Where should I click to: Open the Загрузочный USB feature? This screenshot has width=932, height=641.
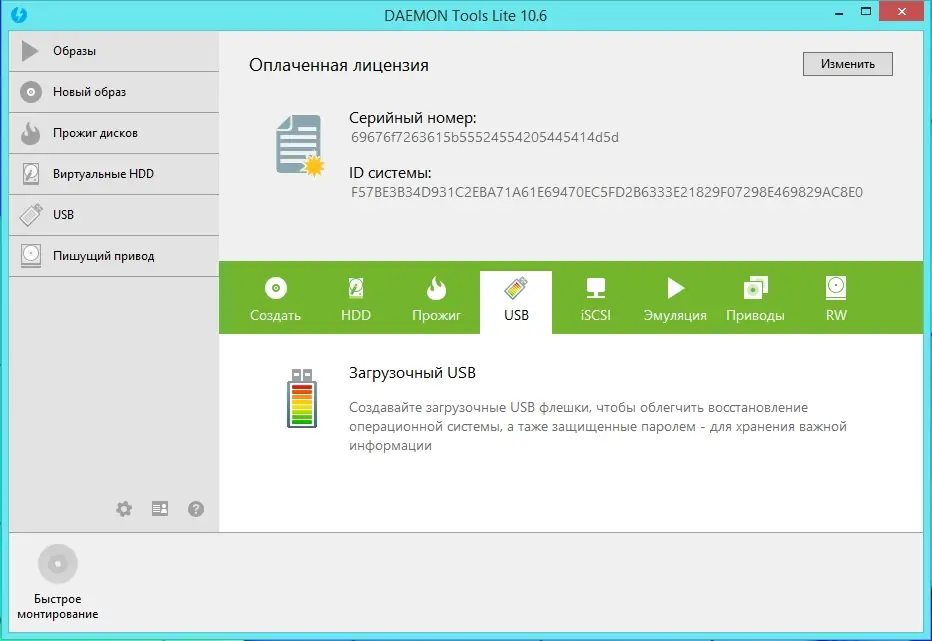[413, 372]
